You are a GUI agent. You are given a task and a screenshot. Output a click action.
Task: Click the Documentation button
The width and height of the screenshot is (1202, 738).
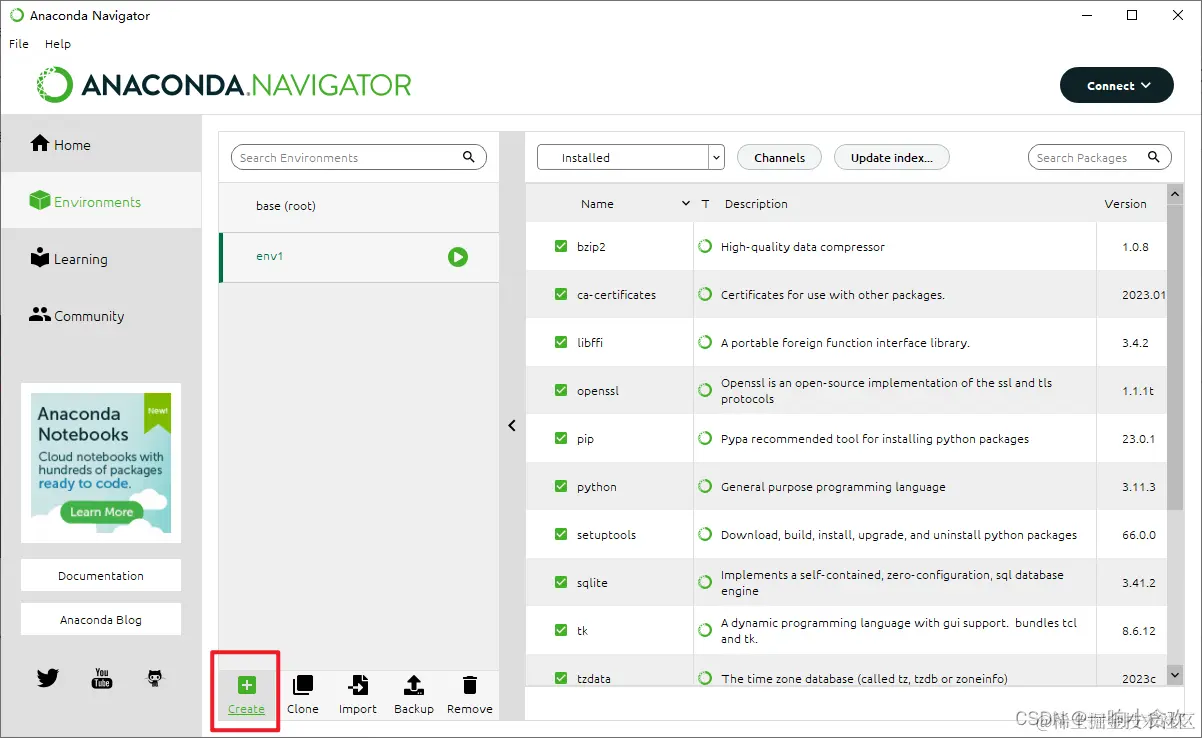point(101,575)
